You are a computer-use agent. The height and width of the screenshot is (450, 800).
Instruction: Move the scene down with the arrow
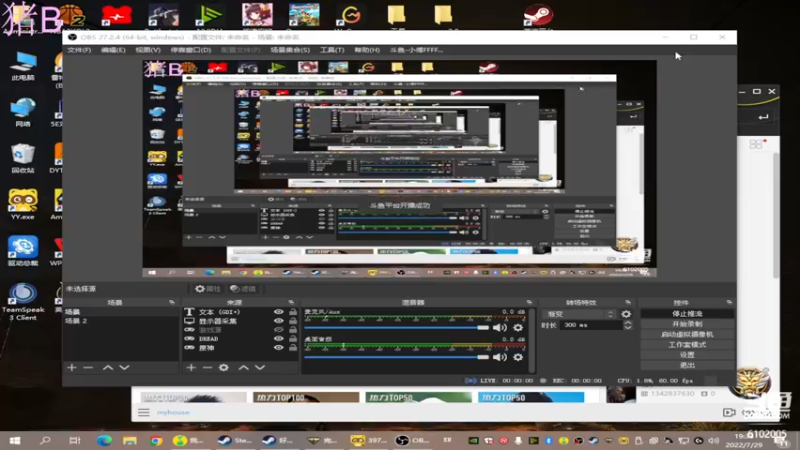[124, 367]
